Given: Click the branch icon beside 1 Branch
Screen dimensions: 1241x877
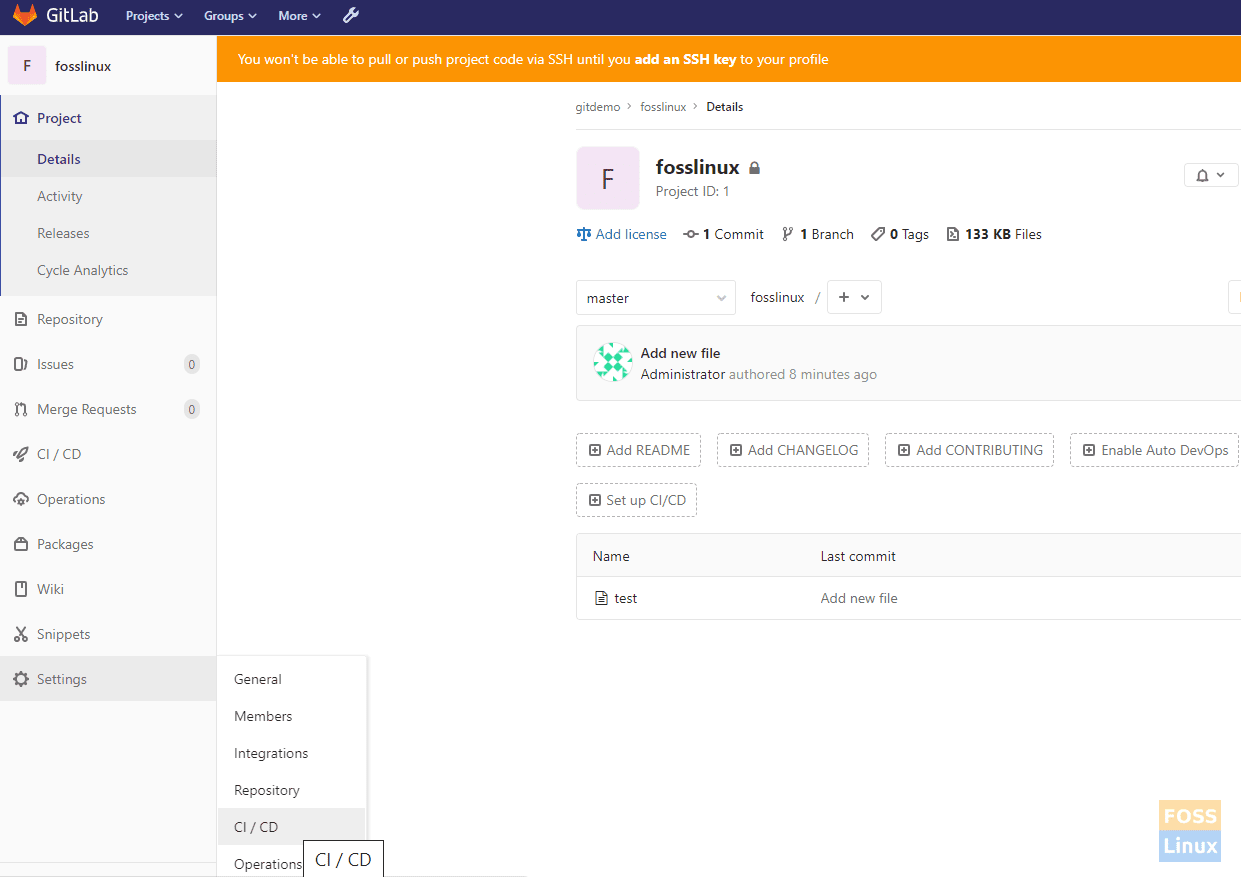Looking at the screenshot, I should point(788,234).
